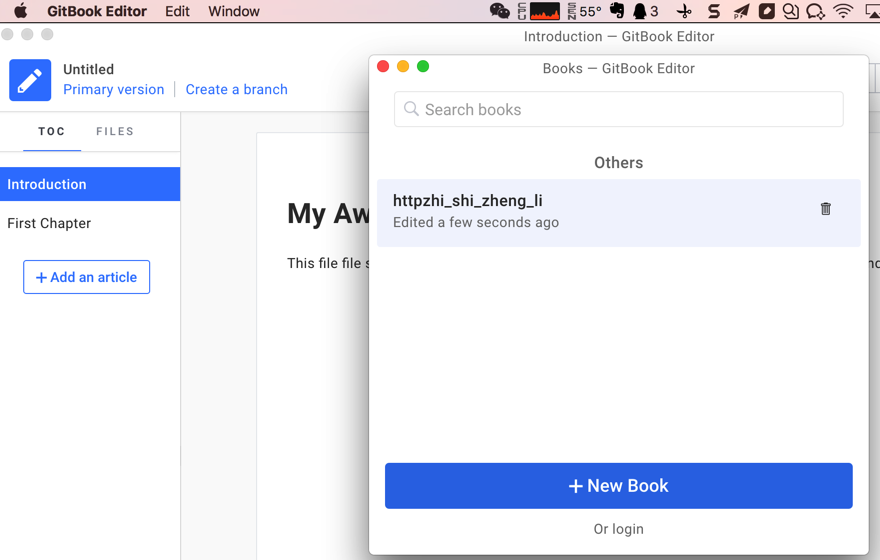880x560 pixels.
Task: Click the Add an article button
Action: 86,277
